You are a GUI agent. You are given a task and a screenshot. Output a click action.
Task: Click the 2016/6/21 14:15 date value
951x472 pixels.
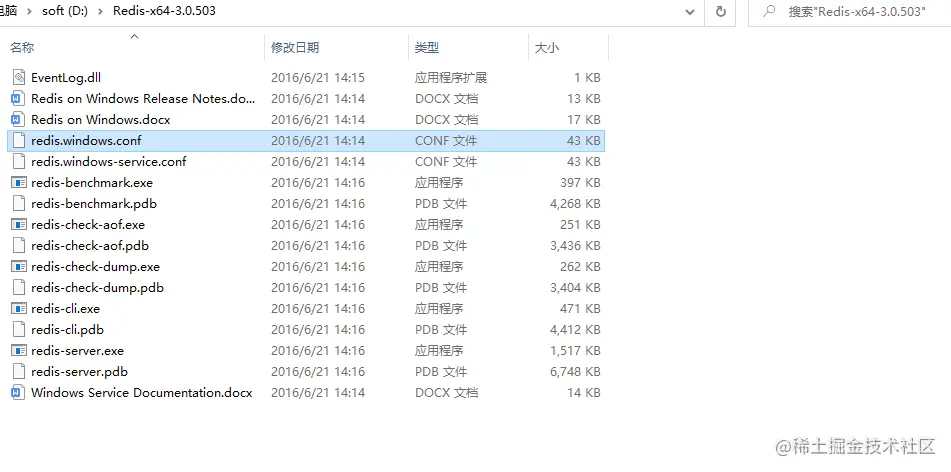point(318,78)
